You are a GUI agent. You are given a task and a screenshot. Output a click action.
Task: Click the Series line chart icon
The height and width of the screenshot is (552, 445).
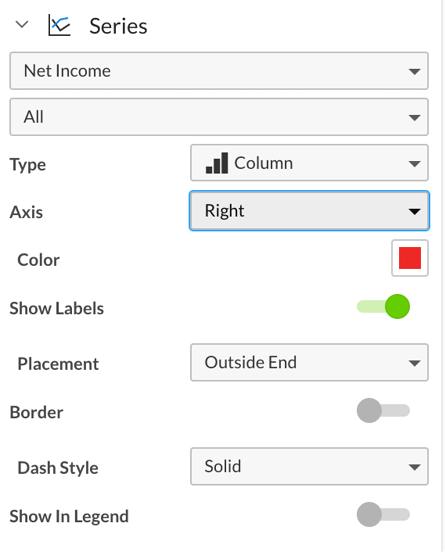59,25
